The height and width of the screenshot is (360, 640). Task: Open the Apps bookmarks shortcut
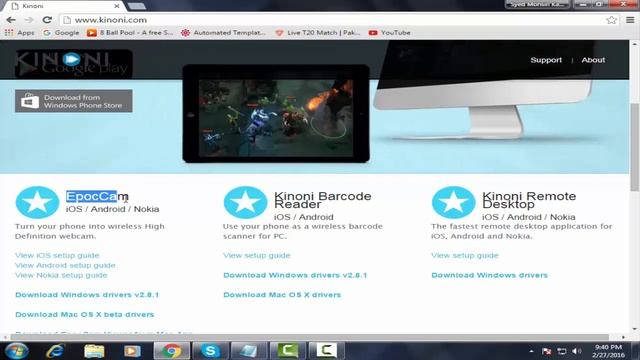point(20,33)
